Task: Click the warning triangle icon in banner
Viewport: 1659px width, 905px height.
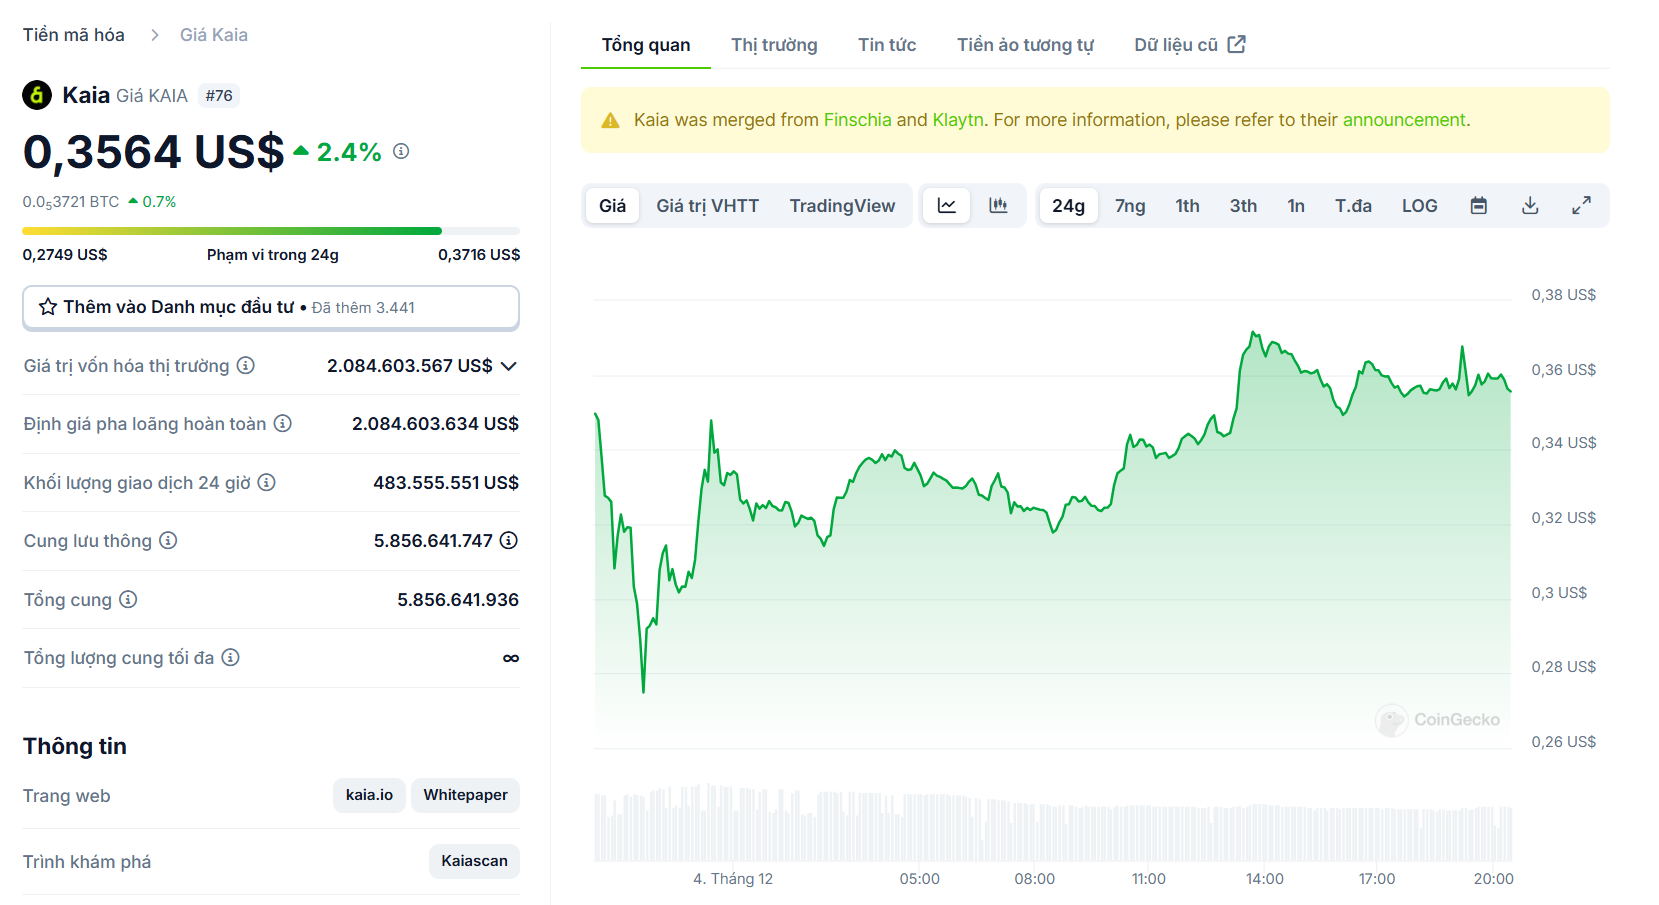Action: pyautogui.click(x=610, y=121)
